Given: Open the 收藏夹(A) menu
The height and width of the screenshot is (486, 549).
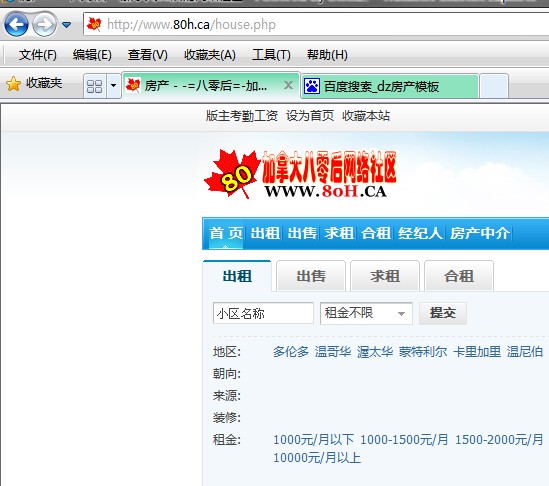Looking at the screenshot, I should click(210, 55).
